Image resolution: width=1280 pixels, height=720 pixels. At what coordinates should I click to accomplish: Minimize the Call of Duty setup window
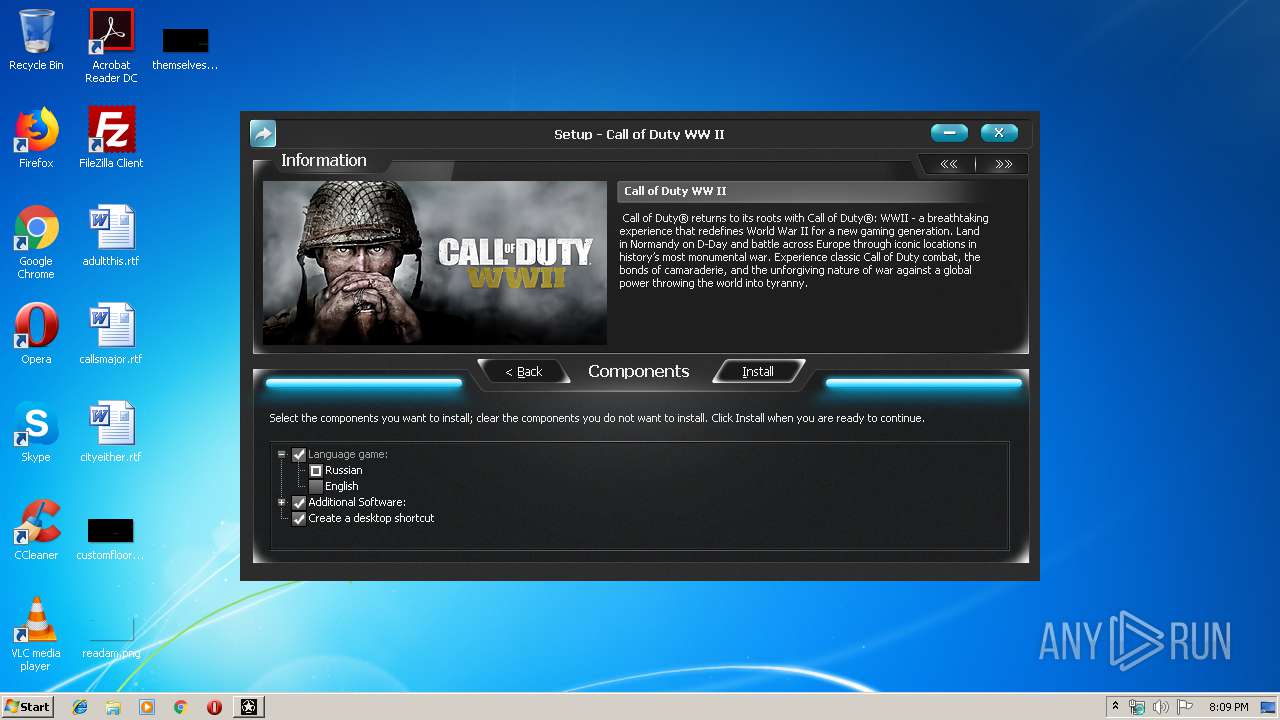[949, 133]
